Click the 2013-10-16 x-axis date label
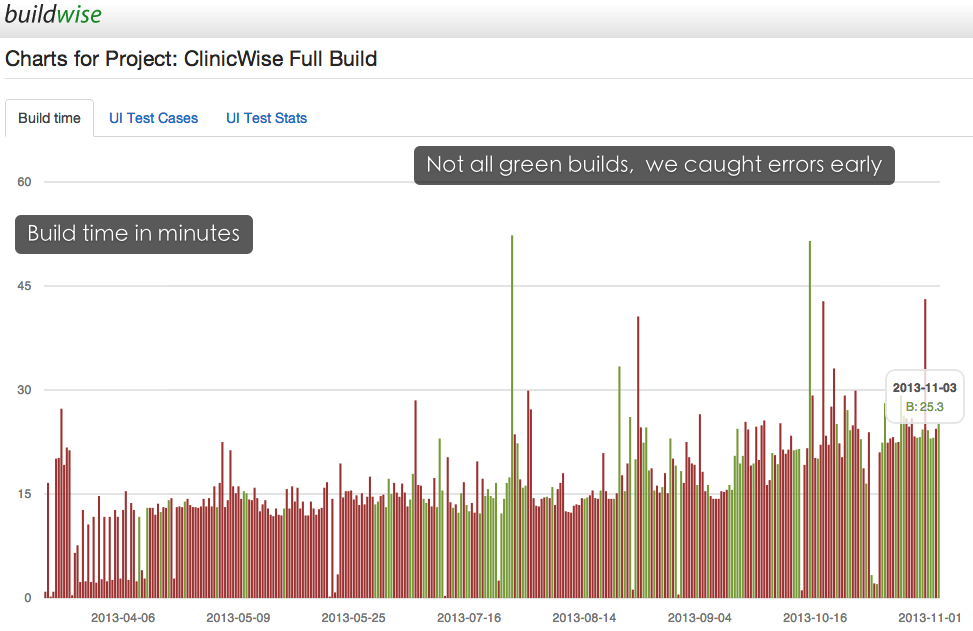 pyautogui.click(x=815, y=618)
